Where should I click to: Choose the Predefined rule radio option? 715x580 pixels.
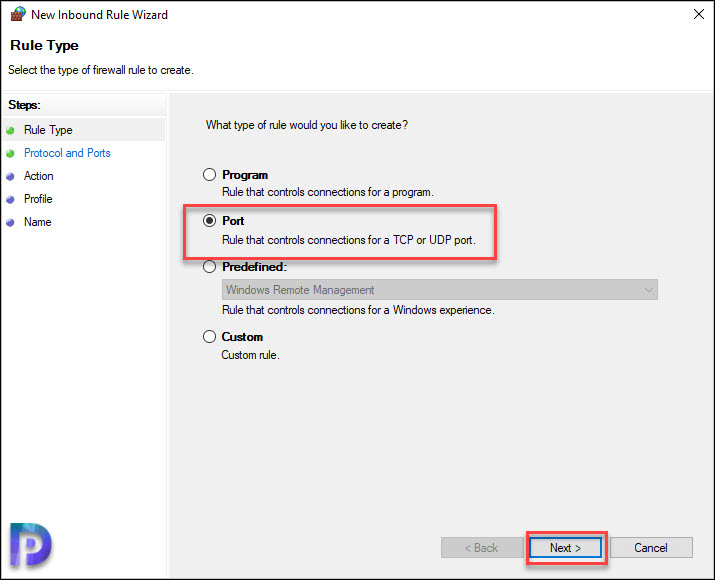(209, 267)
